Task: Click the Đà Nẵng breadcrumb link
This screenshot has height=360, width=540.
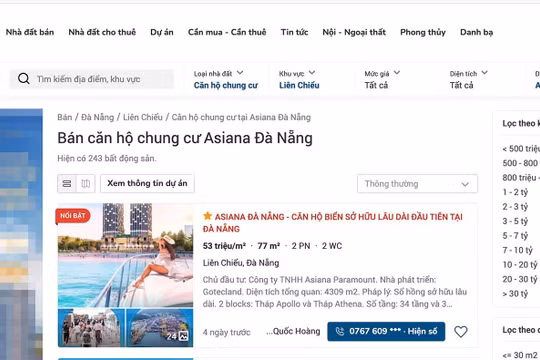Action: click(x=97, y=117)
